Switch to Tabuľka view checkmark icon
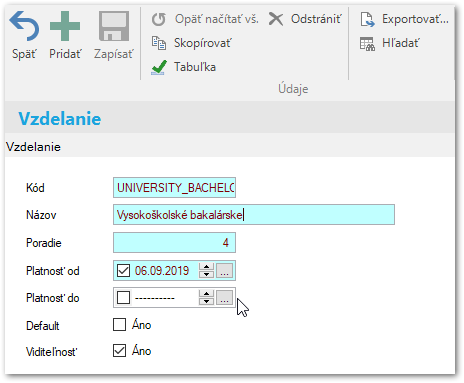The height and width of the screenshot is (383, 464). tap(159, 67)
